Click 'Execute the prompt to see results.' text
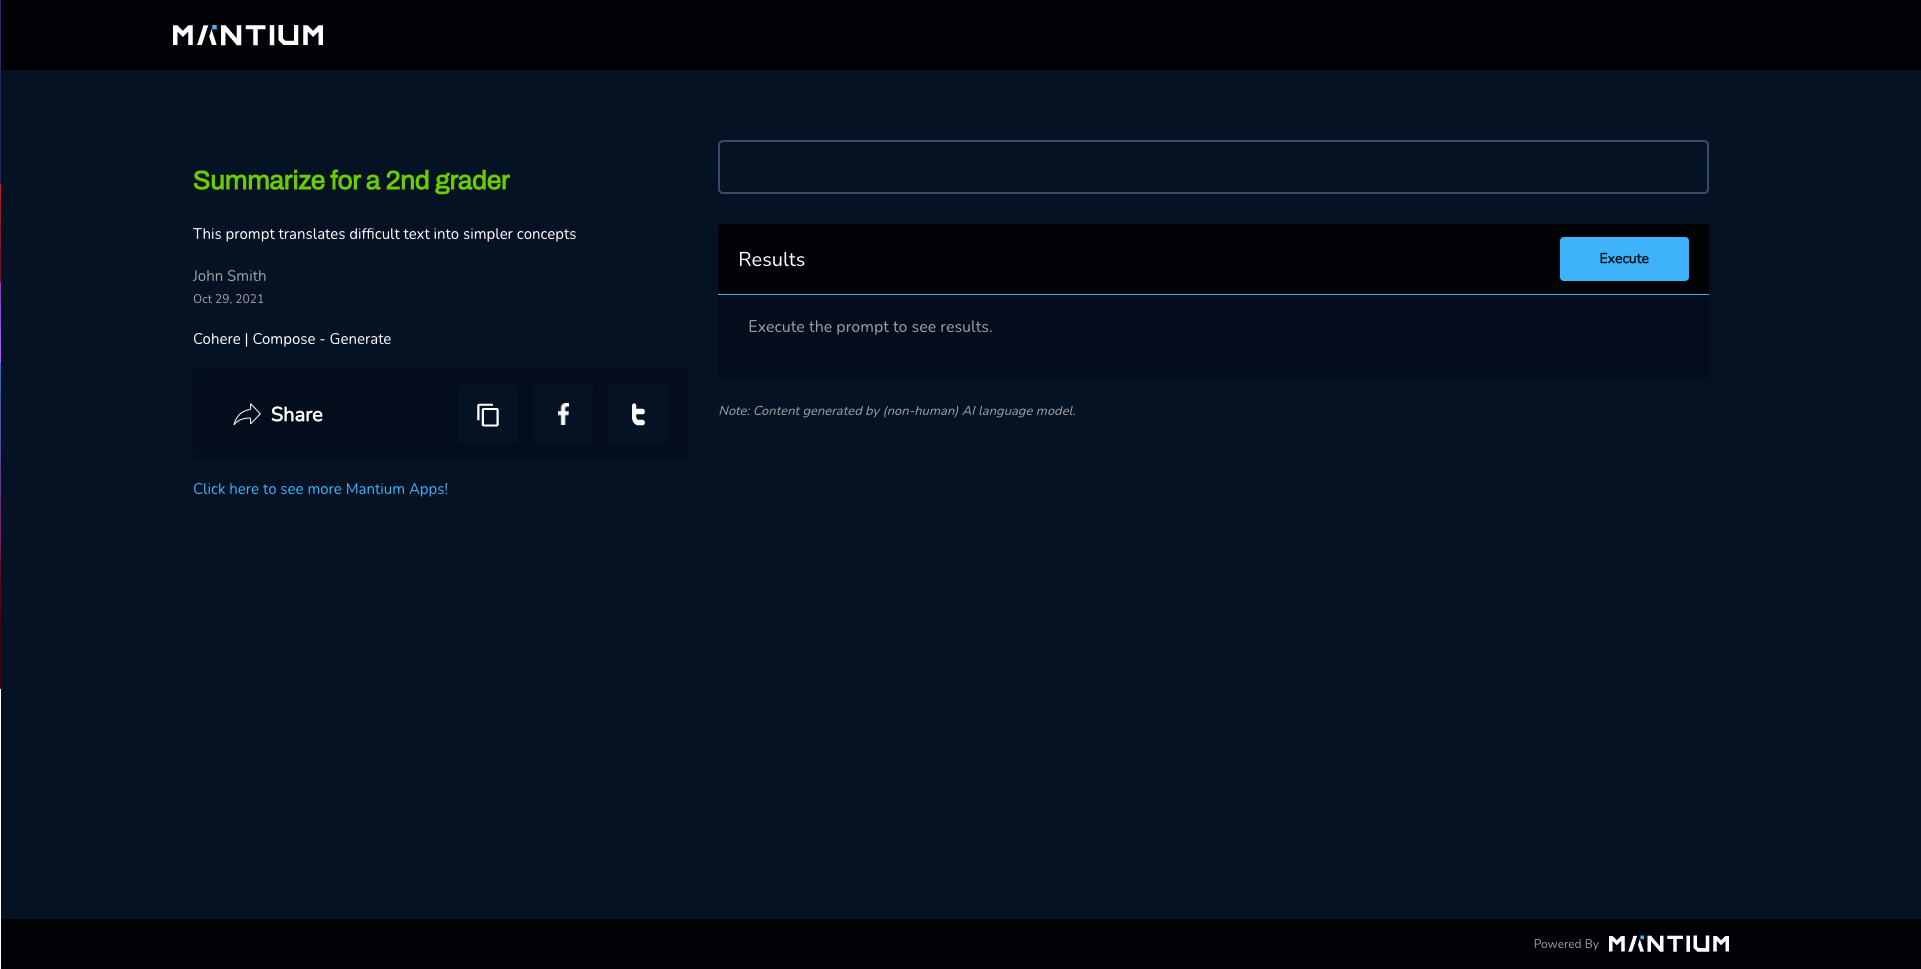Image resolution: width=1921 pixels, height=969 pixels. (870, 327)
